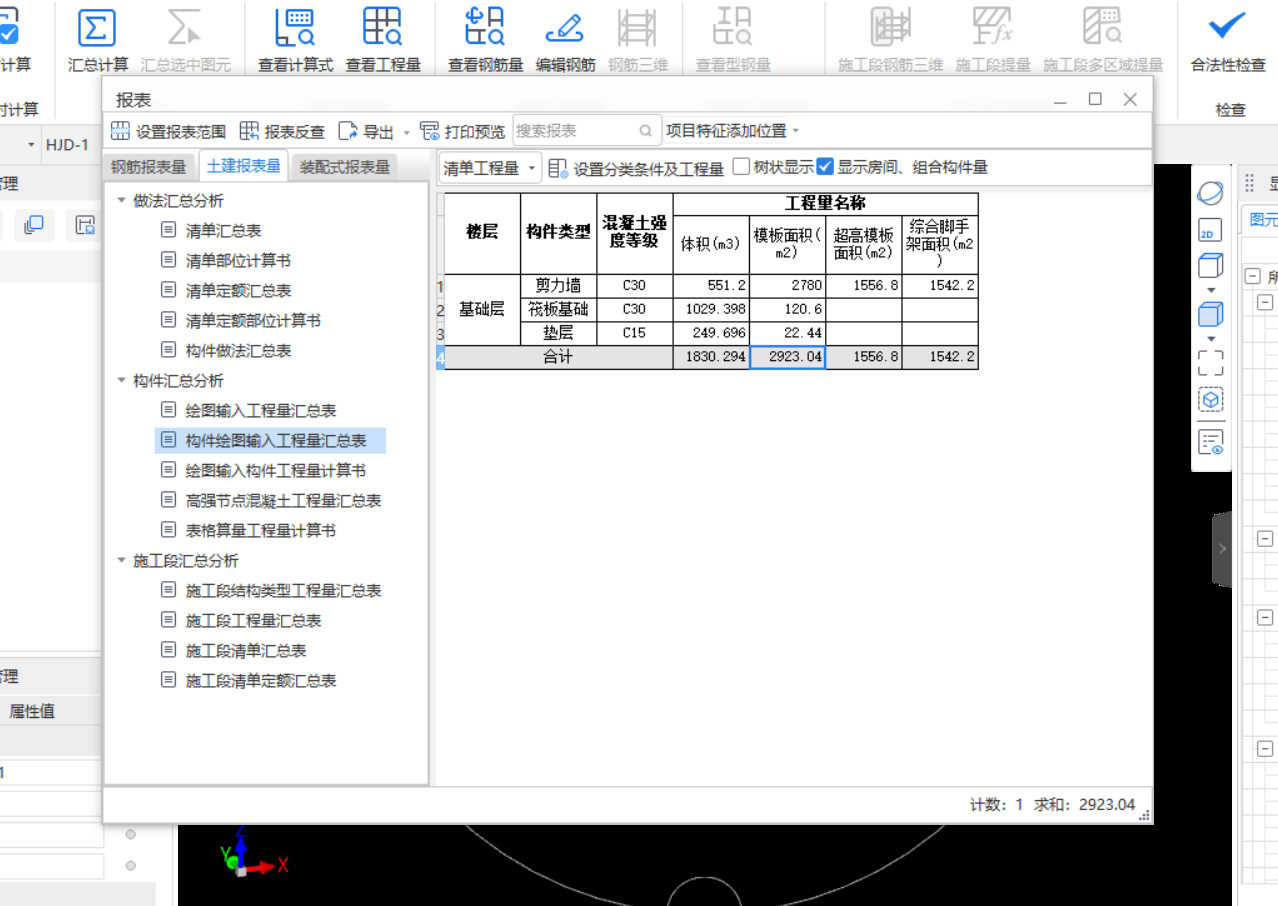Click the solid blue cube icon

[x=1210, y=315]
